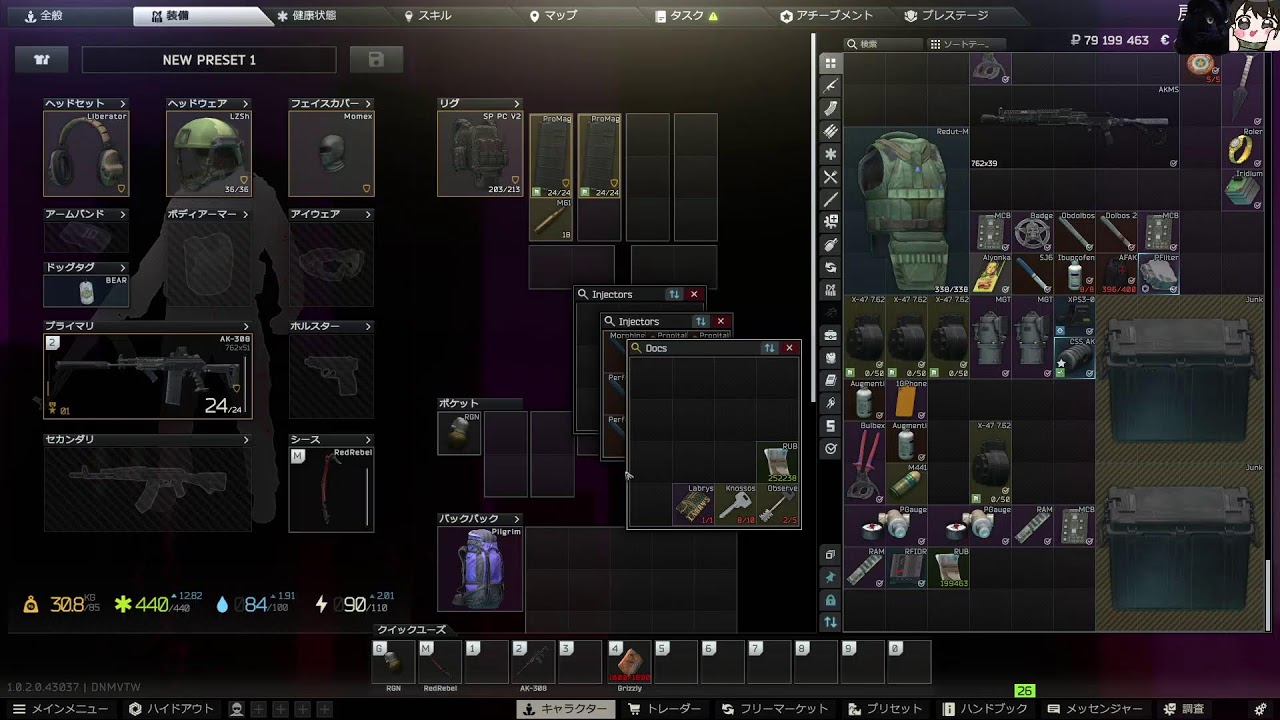This screenshot has width=1280, height=720.
Task: Open the 全般 overview tab
Action: [x=45, y=16]
